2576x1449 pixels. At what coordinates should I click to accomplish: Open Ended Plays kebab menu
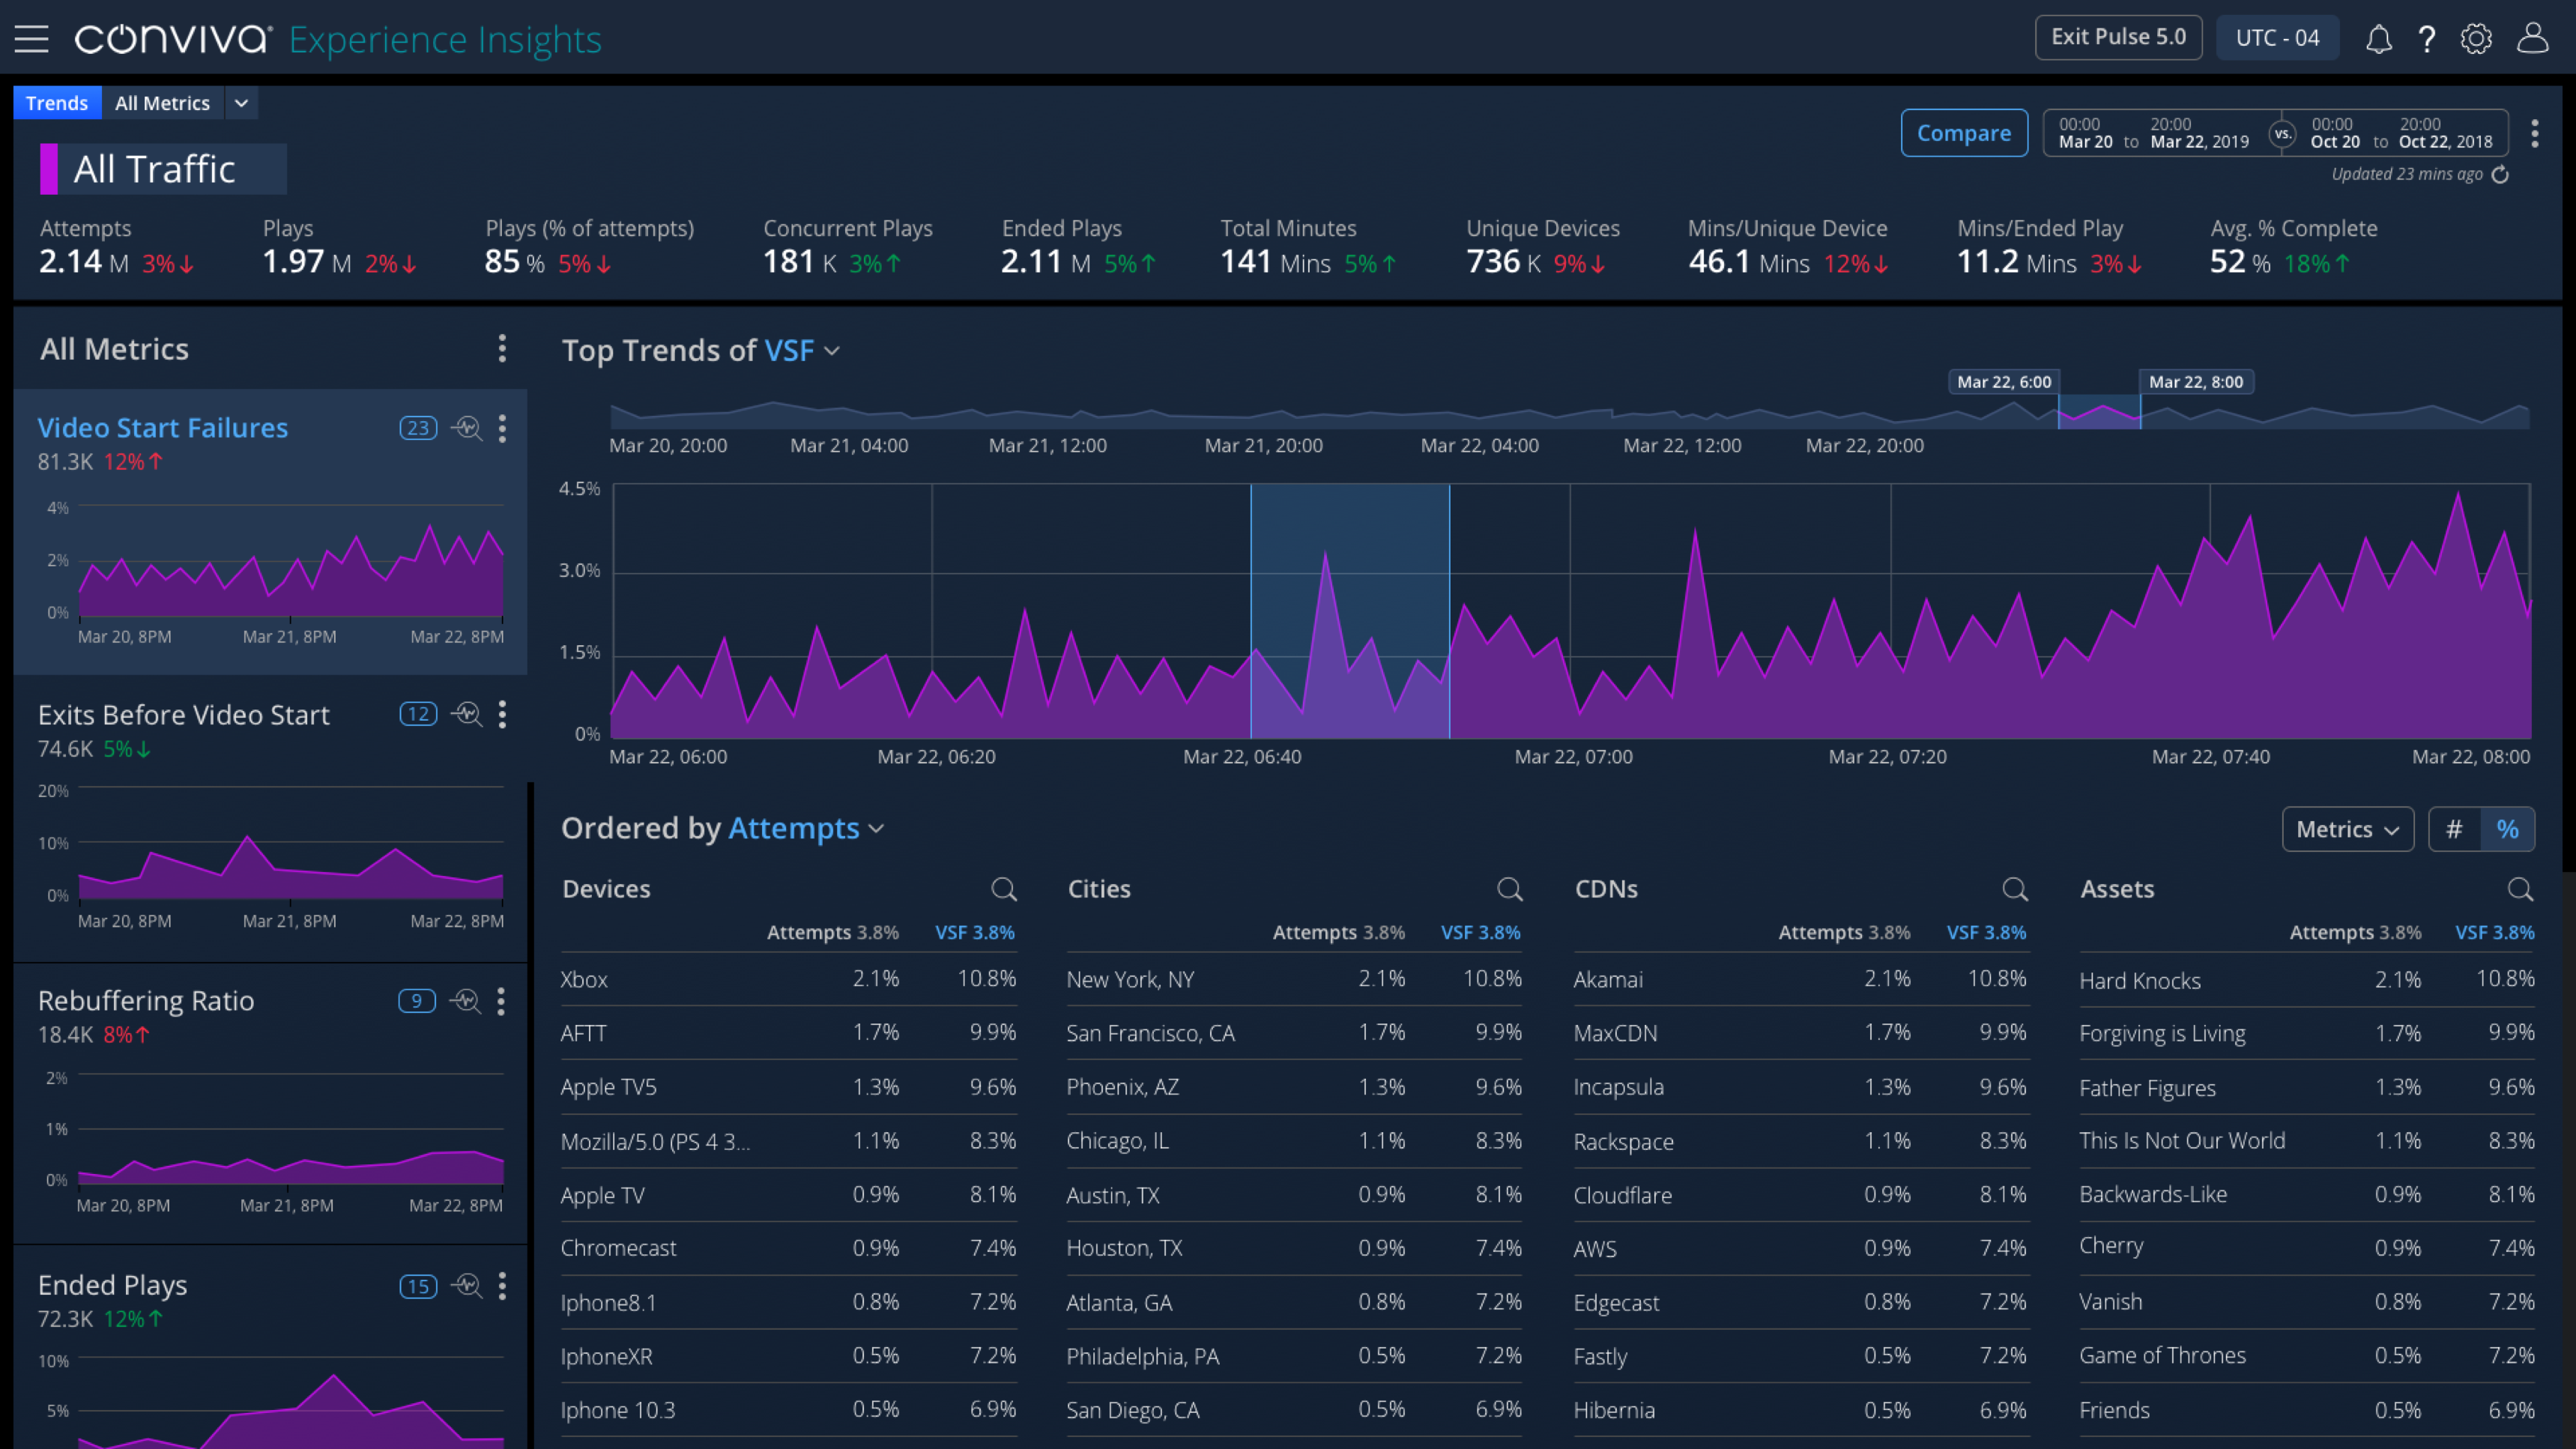pos(502,1286)
